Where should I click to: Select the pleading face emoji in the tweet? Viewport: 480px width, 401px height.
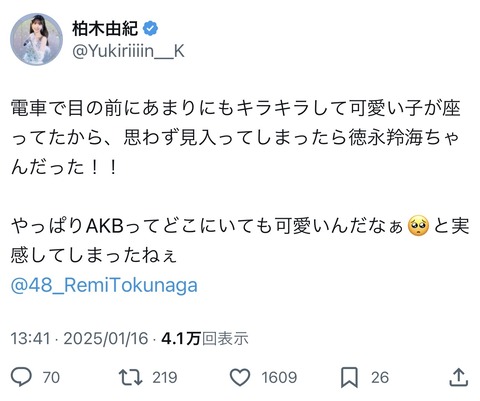[x=419, y=226]
